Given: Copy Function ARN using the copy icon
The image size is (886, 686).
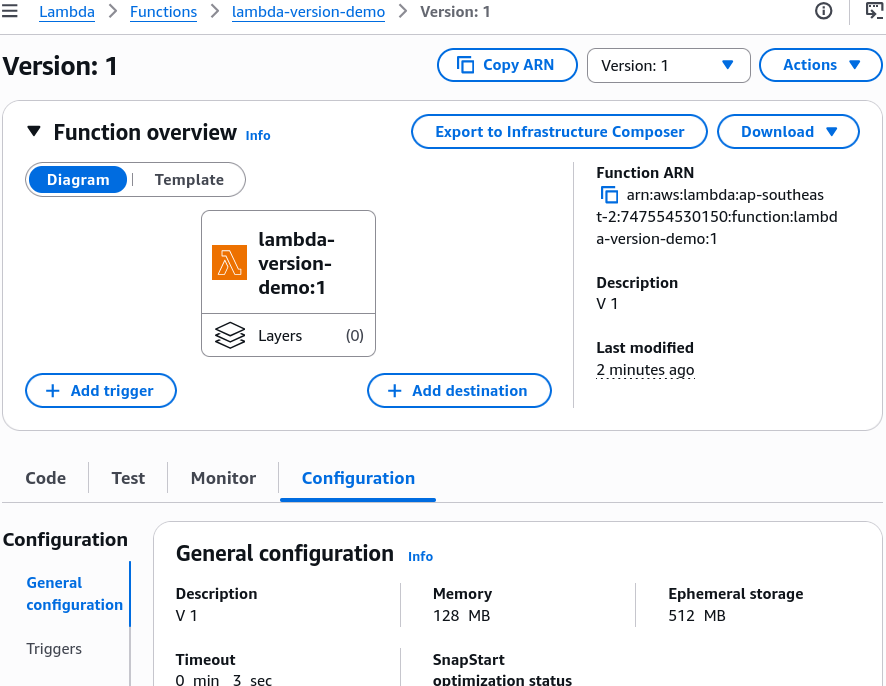Looking at the screenshot, I should click(x=609, y=194).
